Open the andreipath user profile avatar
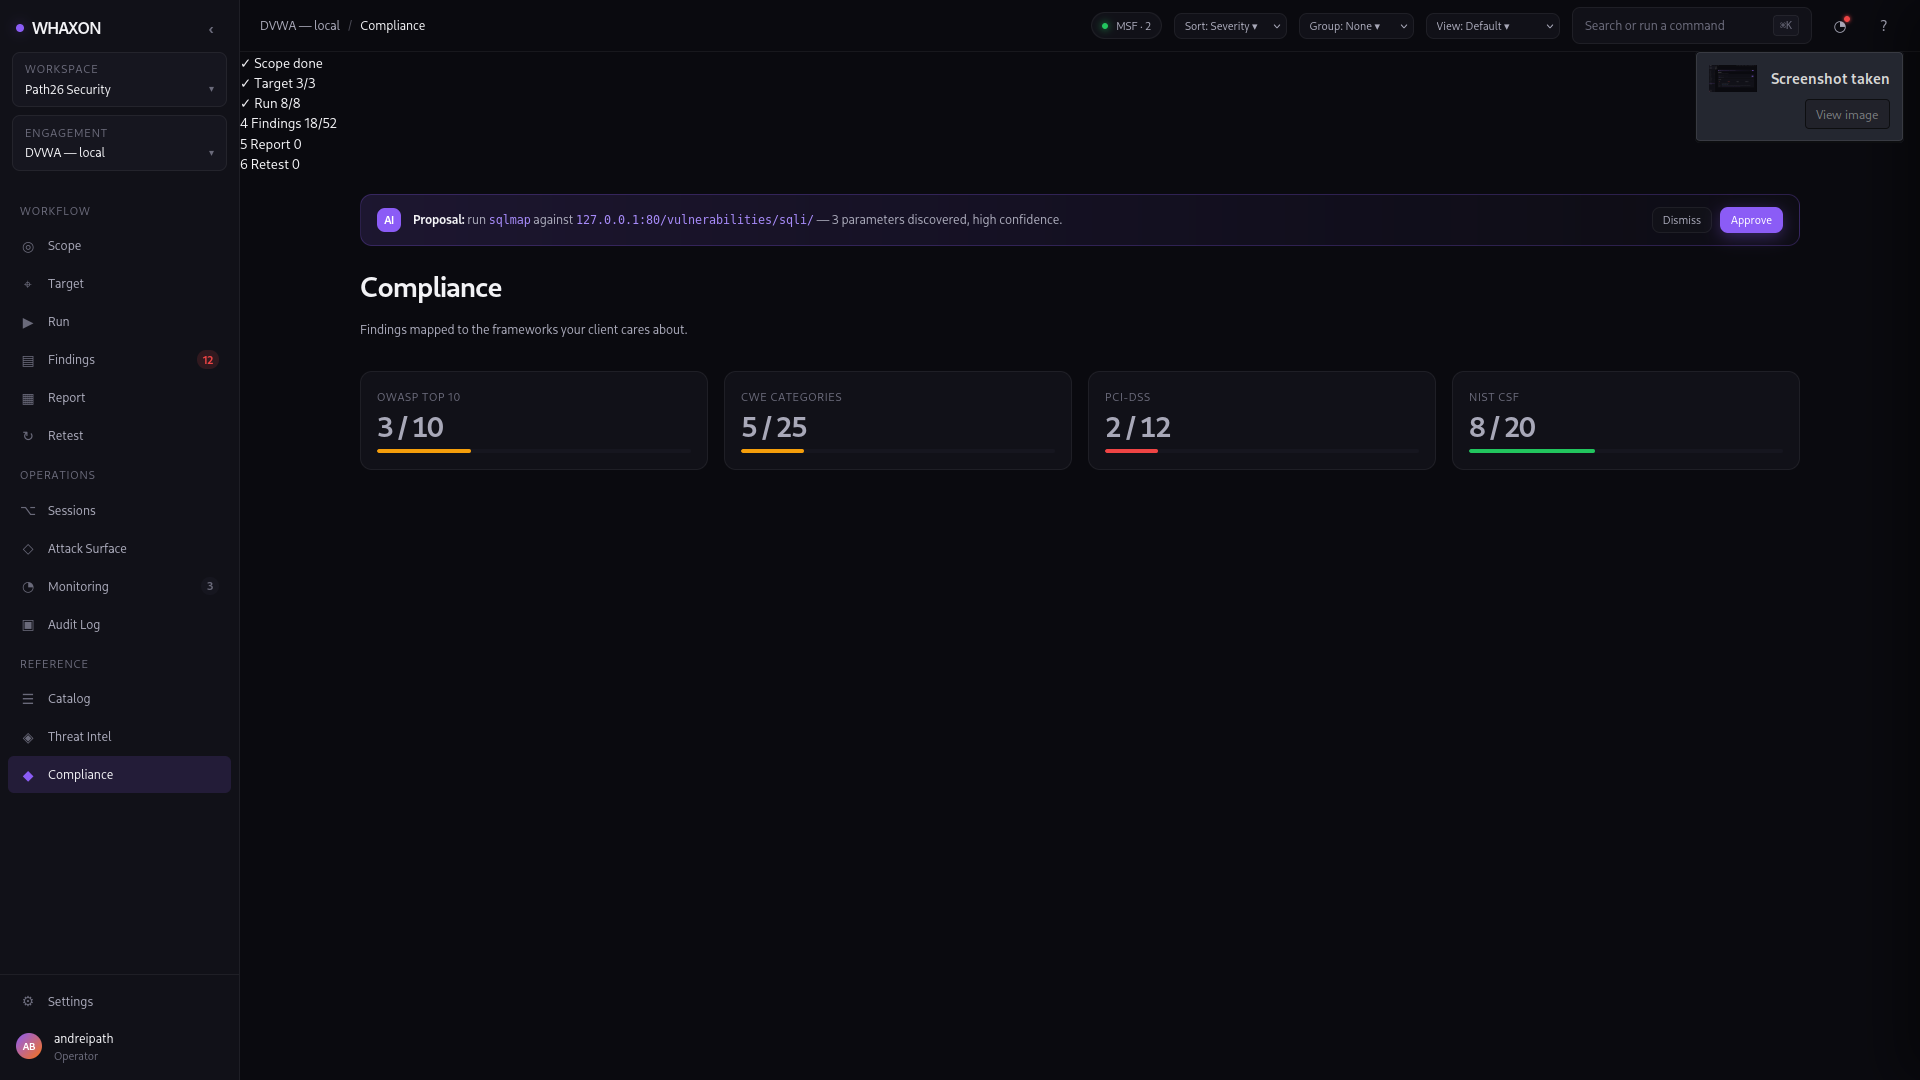Screen dimensions: 1920x1080 pyautogui.click(x=29, y=1046)
